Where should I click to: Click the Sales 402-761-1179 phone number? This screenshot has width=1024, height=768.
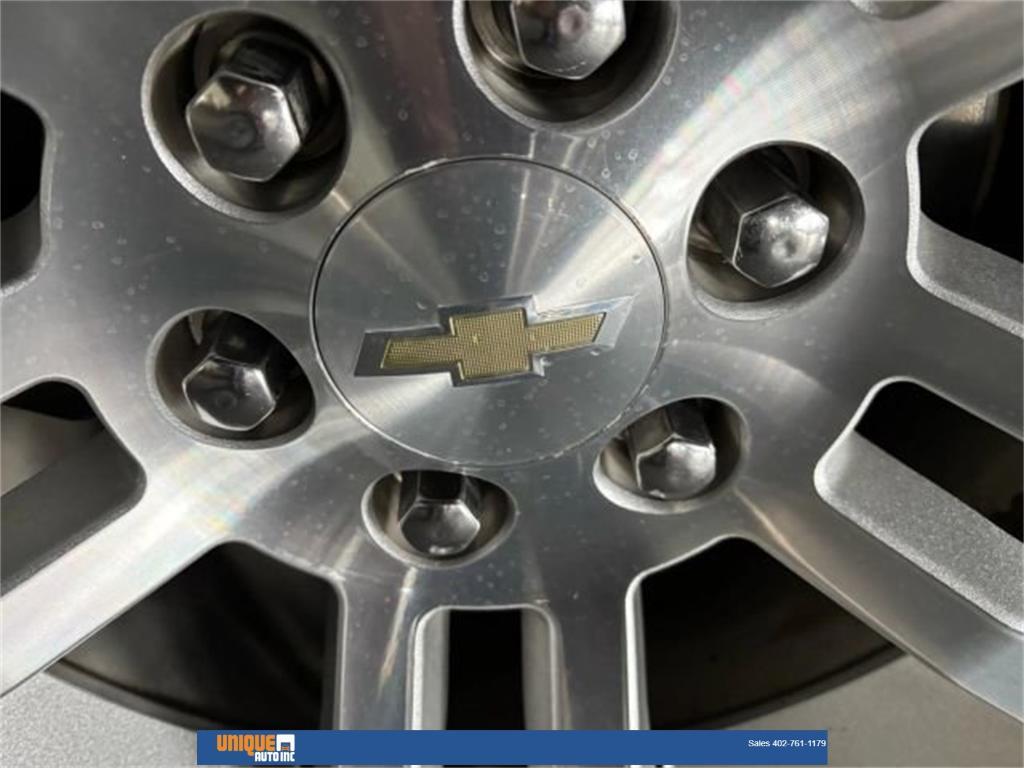786,743
